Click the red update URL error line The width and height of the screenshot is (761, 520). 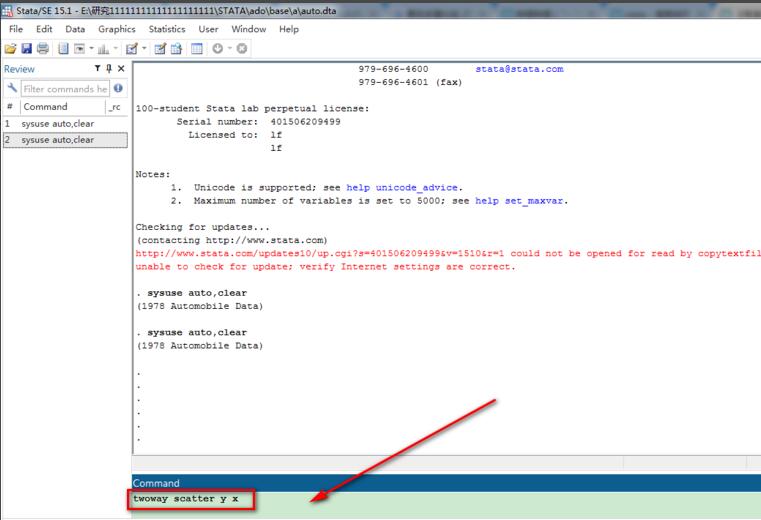[448, 253]
